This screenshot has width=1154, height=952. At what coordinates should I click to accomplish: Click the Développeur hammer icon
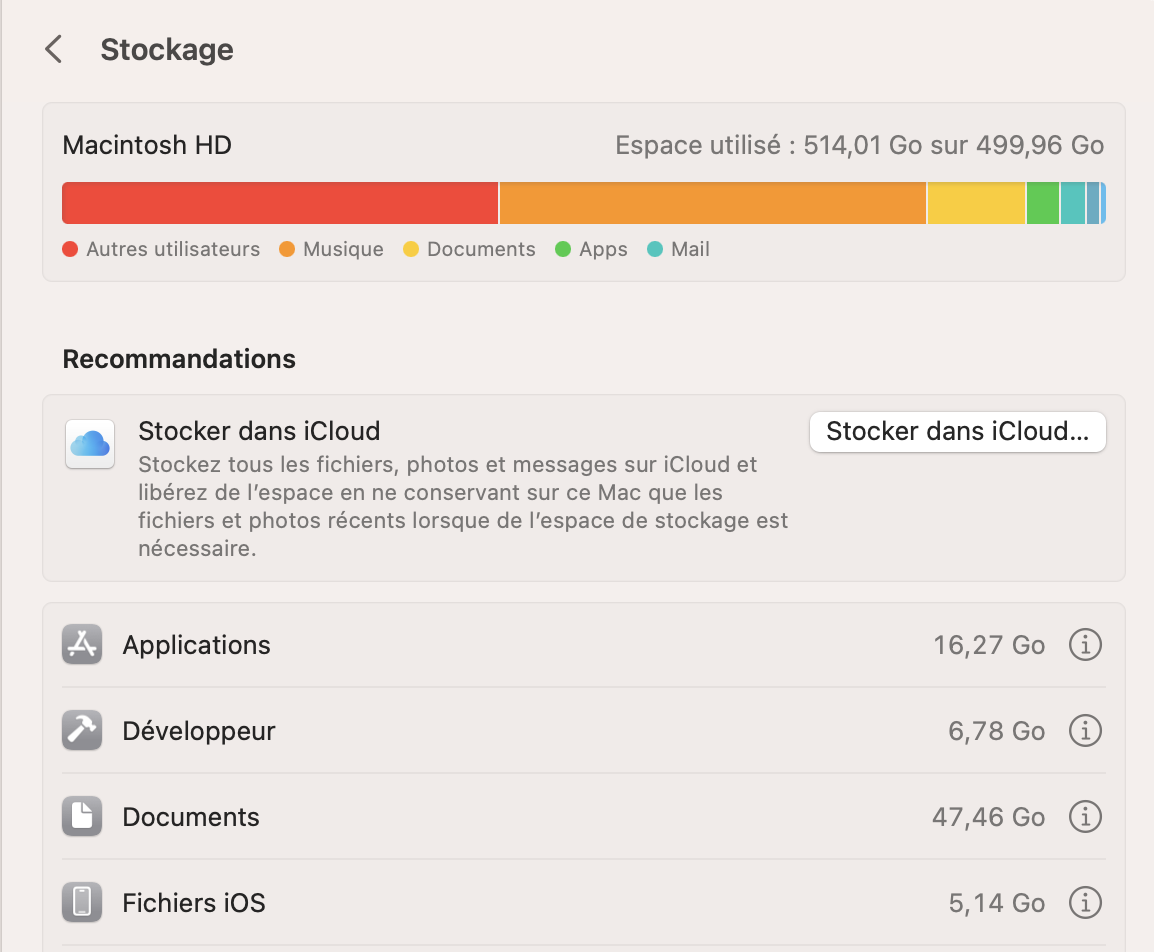[x=82, y=731]
